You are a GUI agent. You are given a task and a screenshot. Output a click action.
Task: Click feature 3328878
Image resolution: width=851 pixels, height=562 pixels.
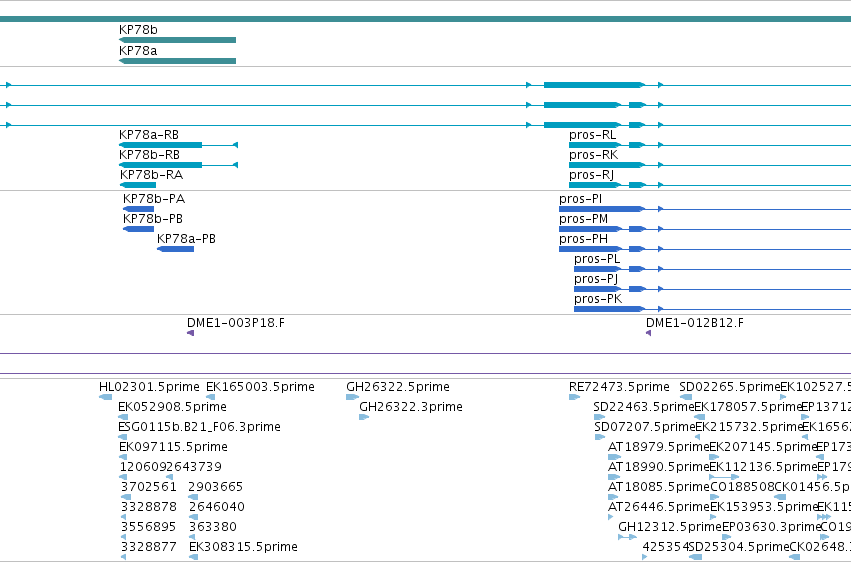[123, 518]
